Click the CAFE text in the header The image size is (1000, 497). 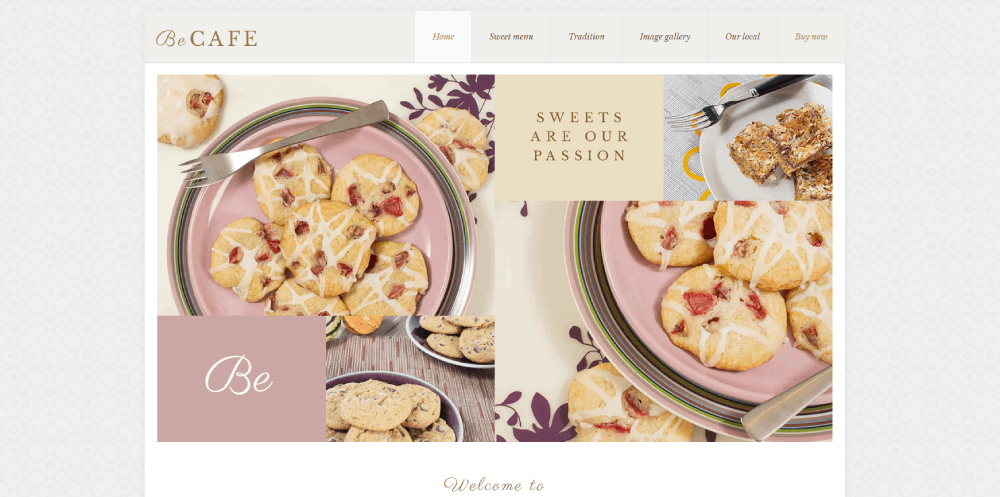pyautogui.click(x=224, y=39)
